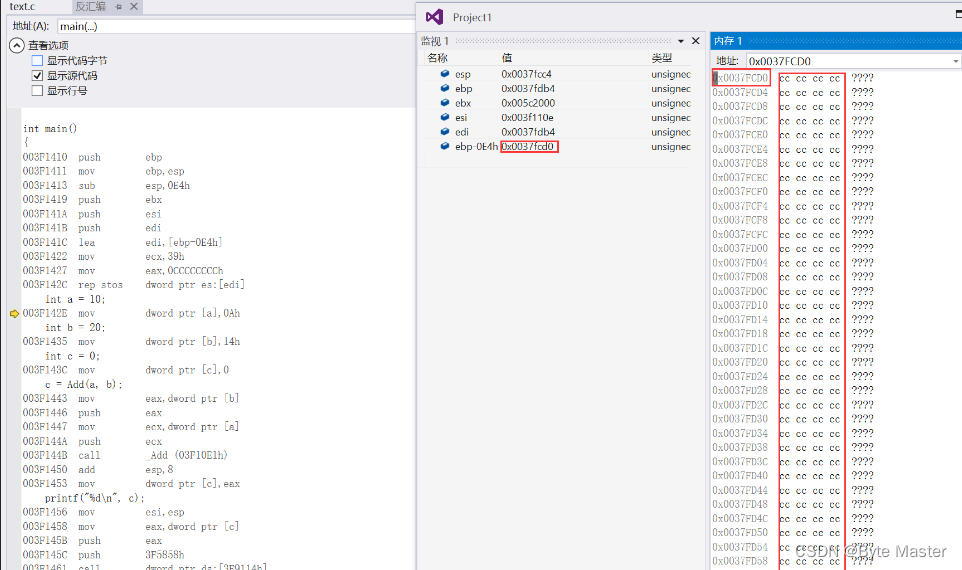The image size is (962, 570).
Task: Uncheck the 显示源代码 checkbox
Action: [x=37, y=75]
